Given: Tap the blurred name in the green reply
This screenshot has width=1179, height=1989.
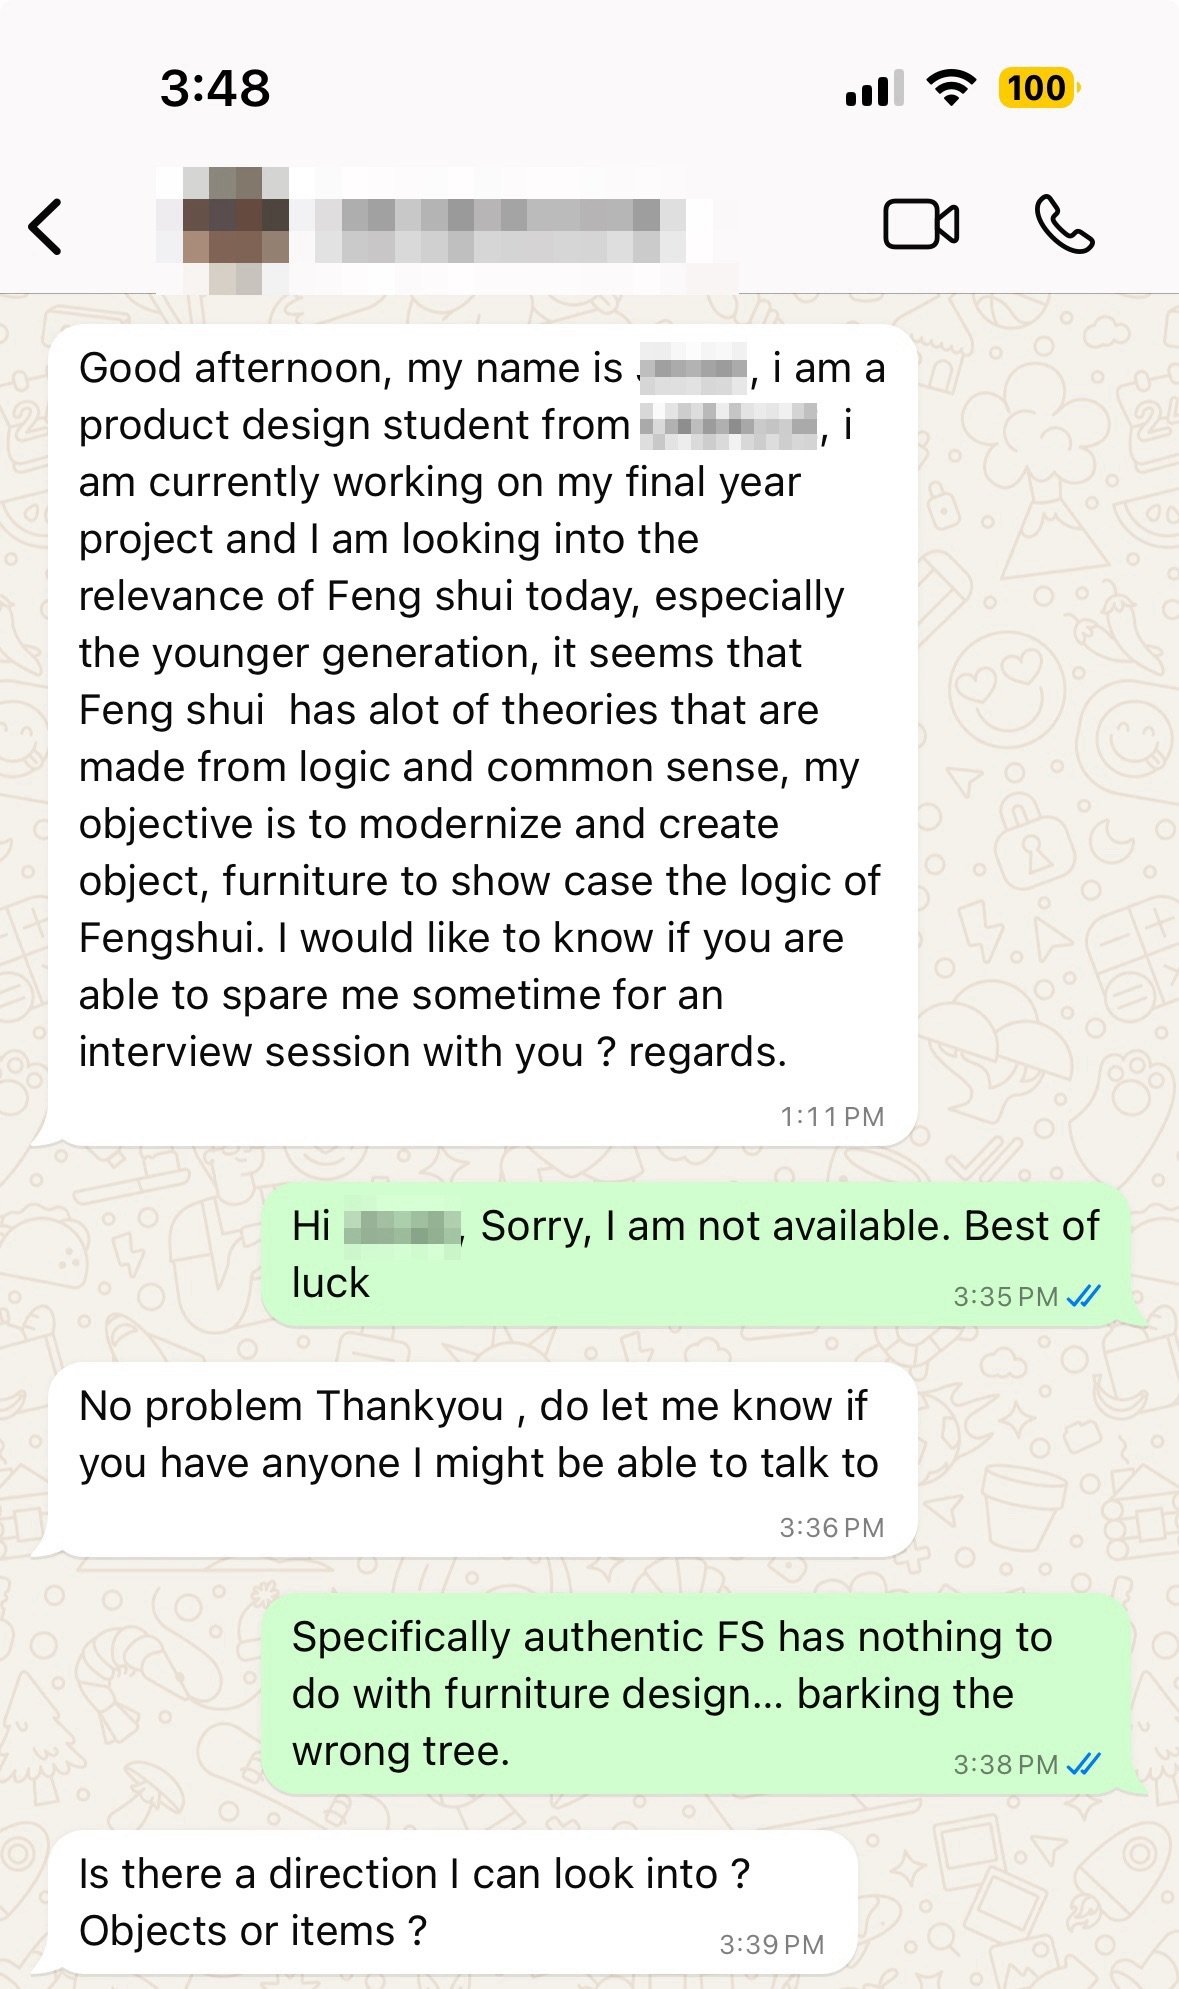Looking at the screenshot, I should point(402,1227).
